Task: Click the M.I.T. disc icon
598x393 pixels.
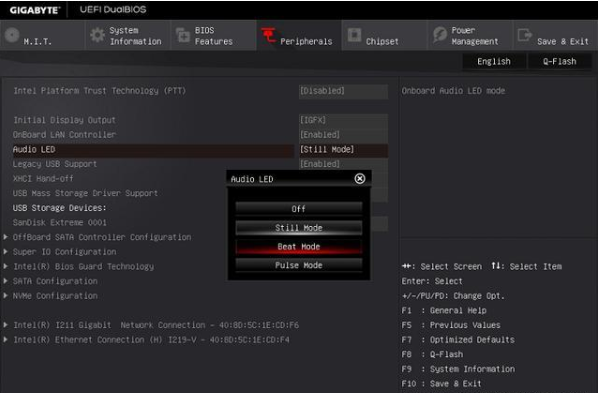Action: (x=12, y=35)
